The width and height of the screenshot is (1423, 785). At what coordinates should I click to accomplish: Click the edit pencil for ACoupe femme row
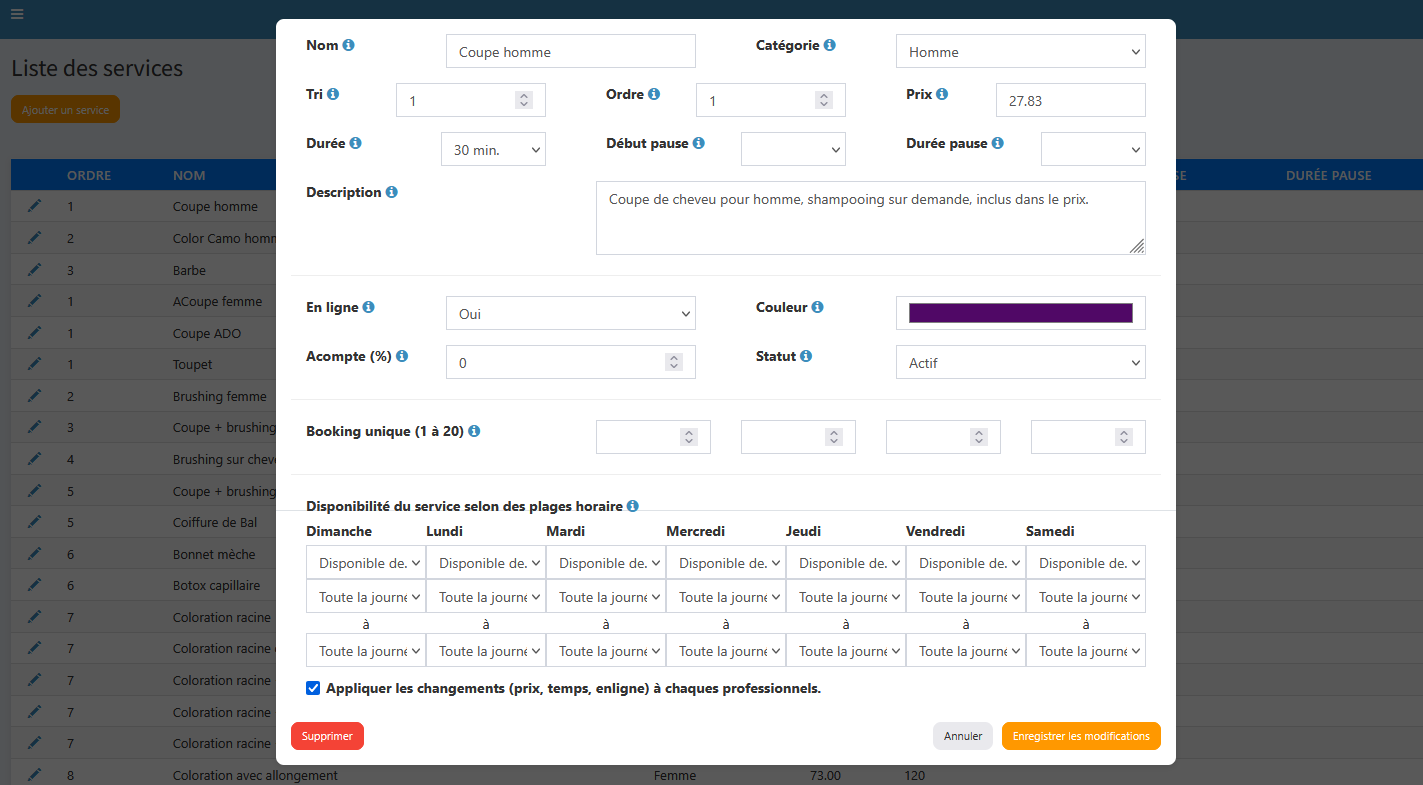(x=34, y=301)
